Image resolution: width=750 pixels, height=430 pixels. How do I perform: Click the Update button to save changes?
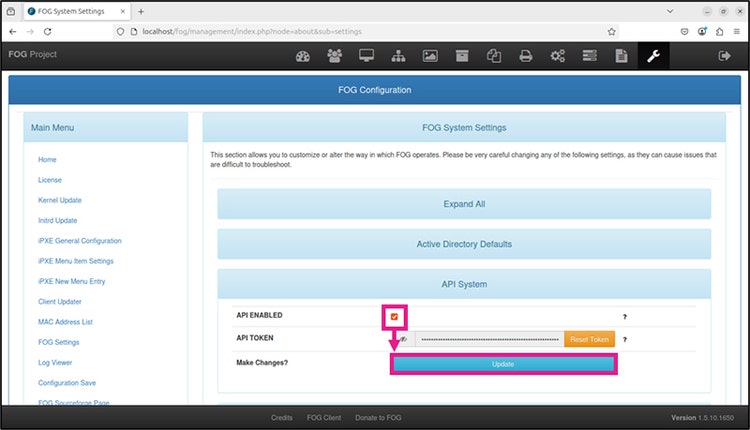503,364
